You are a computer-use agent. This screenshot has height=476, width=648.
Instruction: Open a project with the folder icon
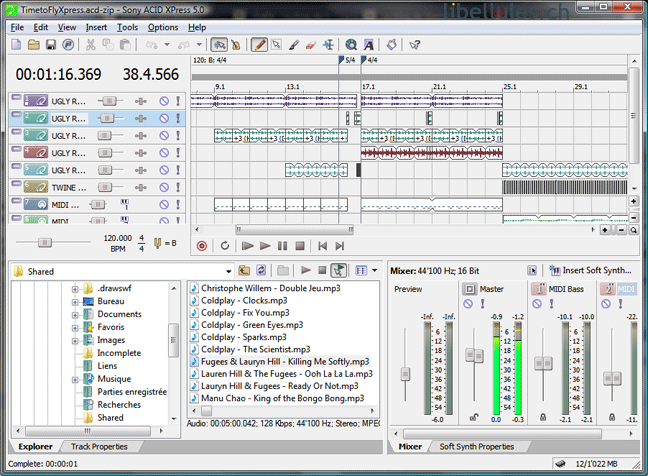pyautogui.click(x=33, y=45)
